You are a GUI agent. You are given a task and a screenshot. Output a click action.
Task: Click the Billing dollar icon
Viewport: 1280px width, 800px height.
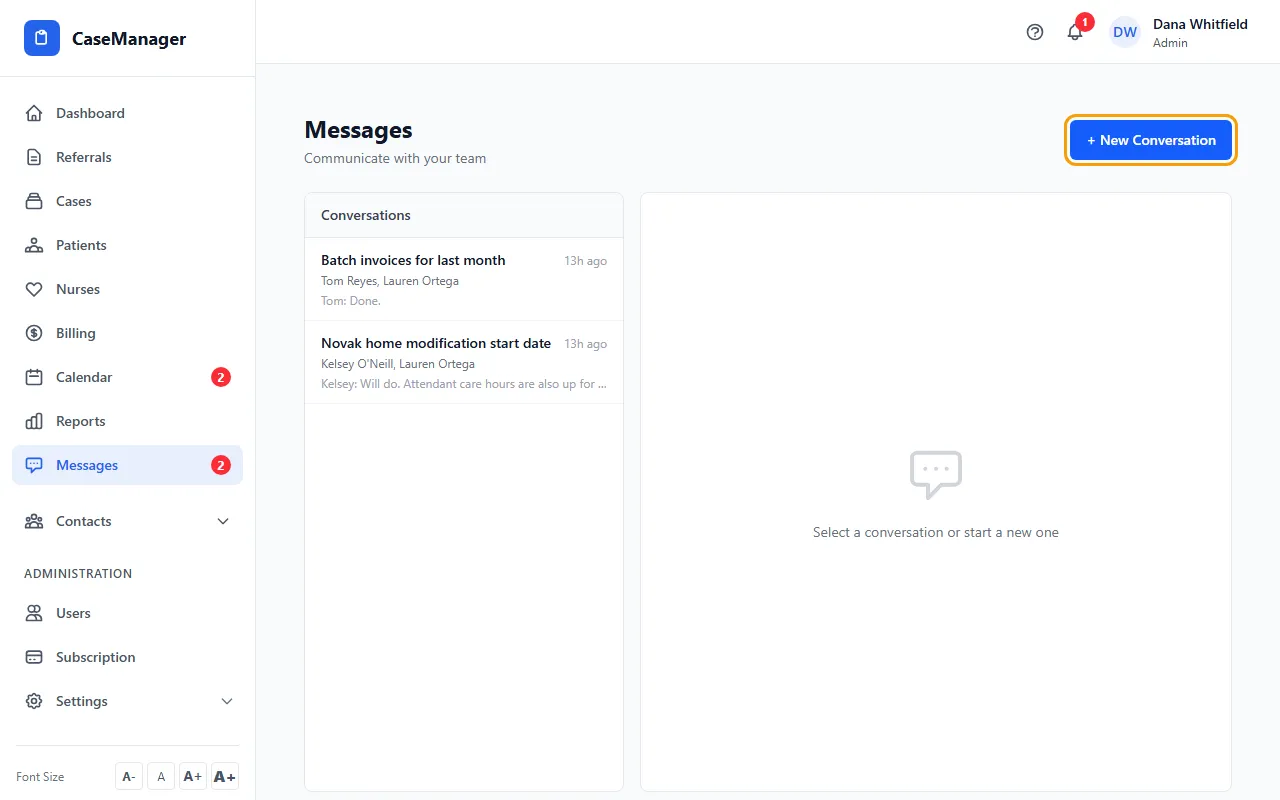34,333
